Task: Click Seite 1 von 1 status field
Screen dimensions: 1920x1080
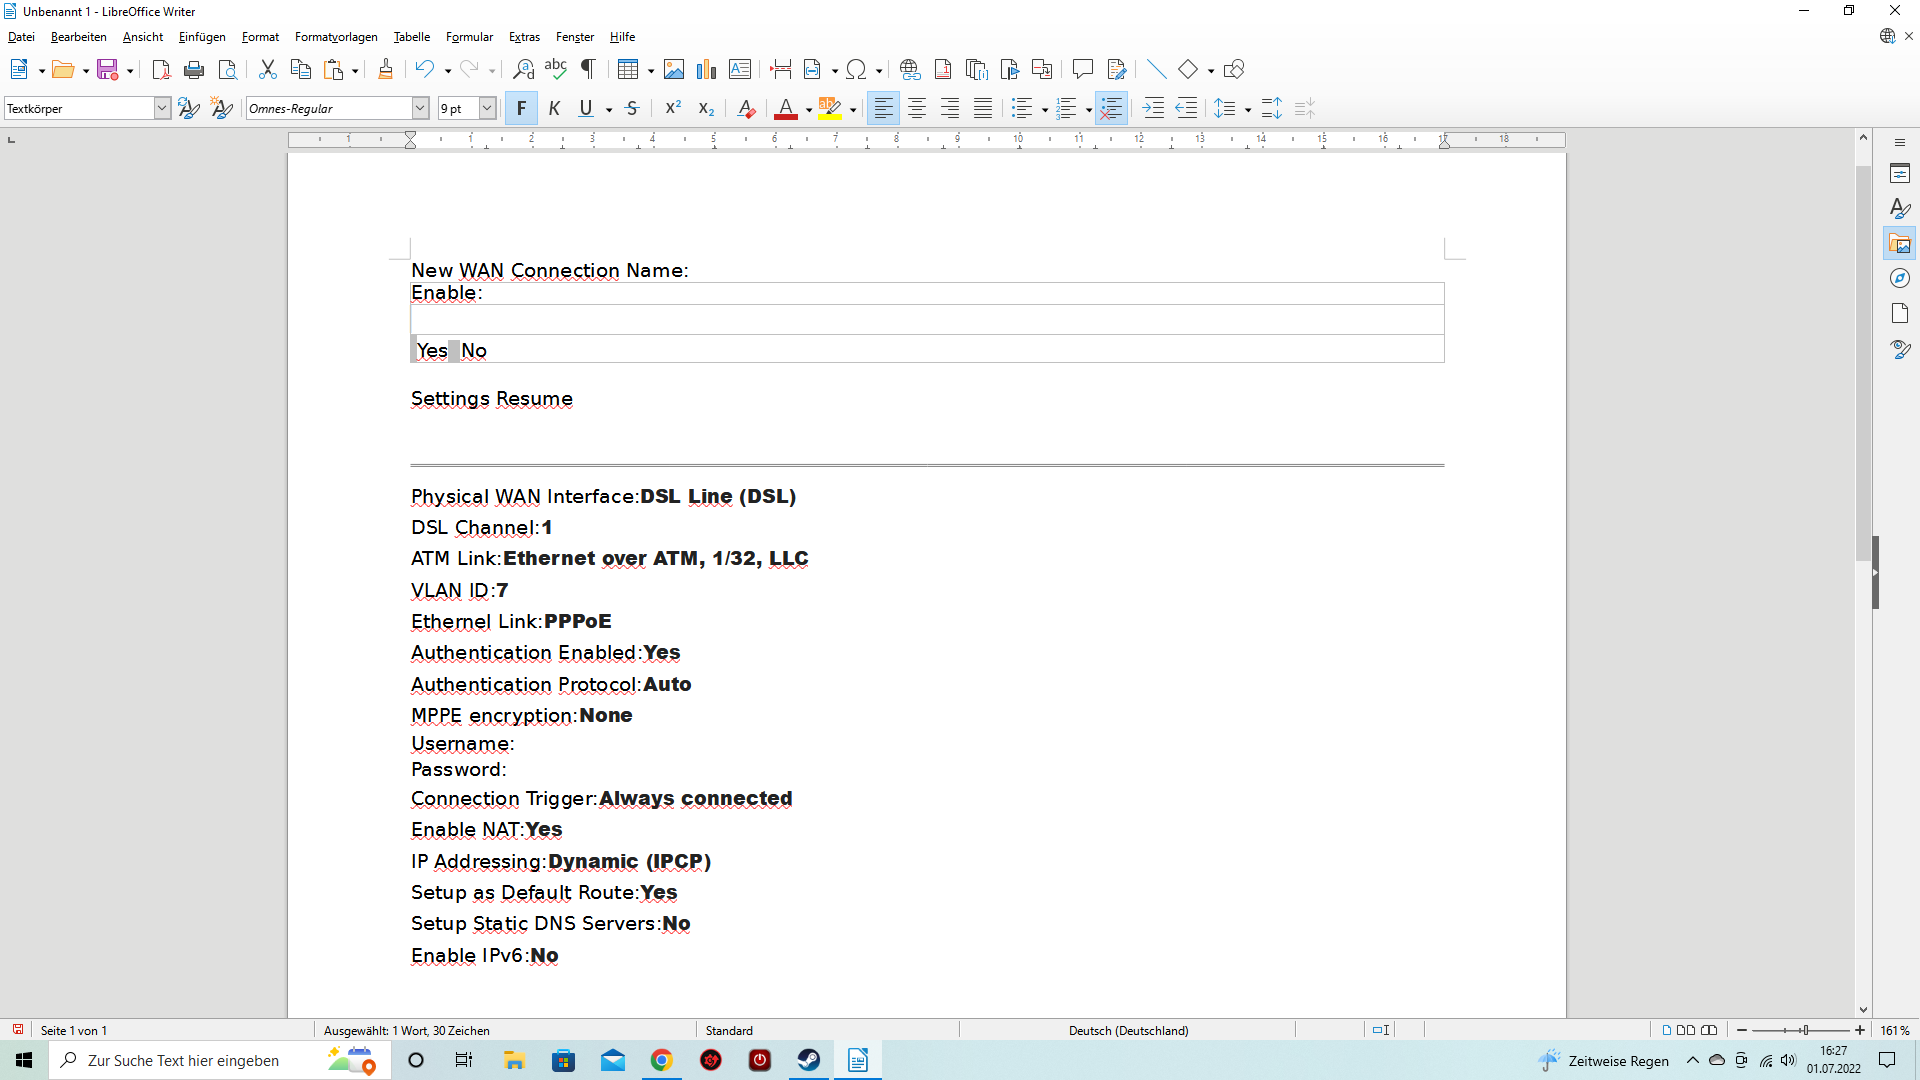Action: coord(74,1031)
